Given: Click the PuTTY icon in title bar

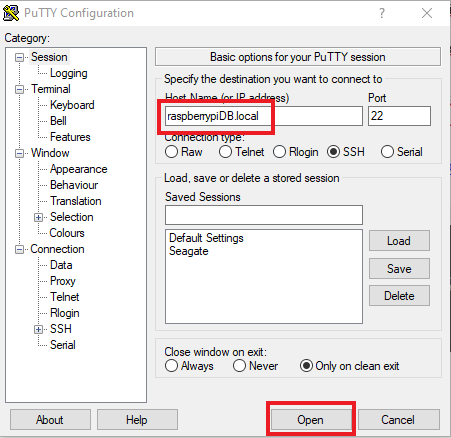Looking at the screenshot, I should point(11,13).
